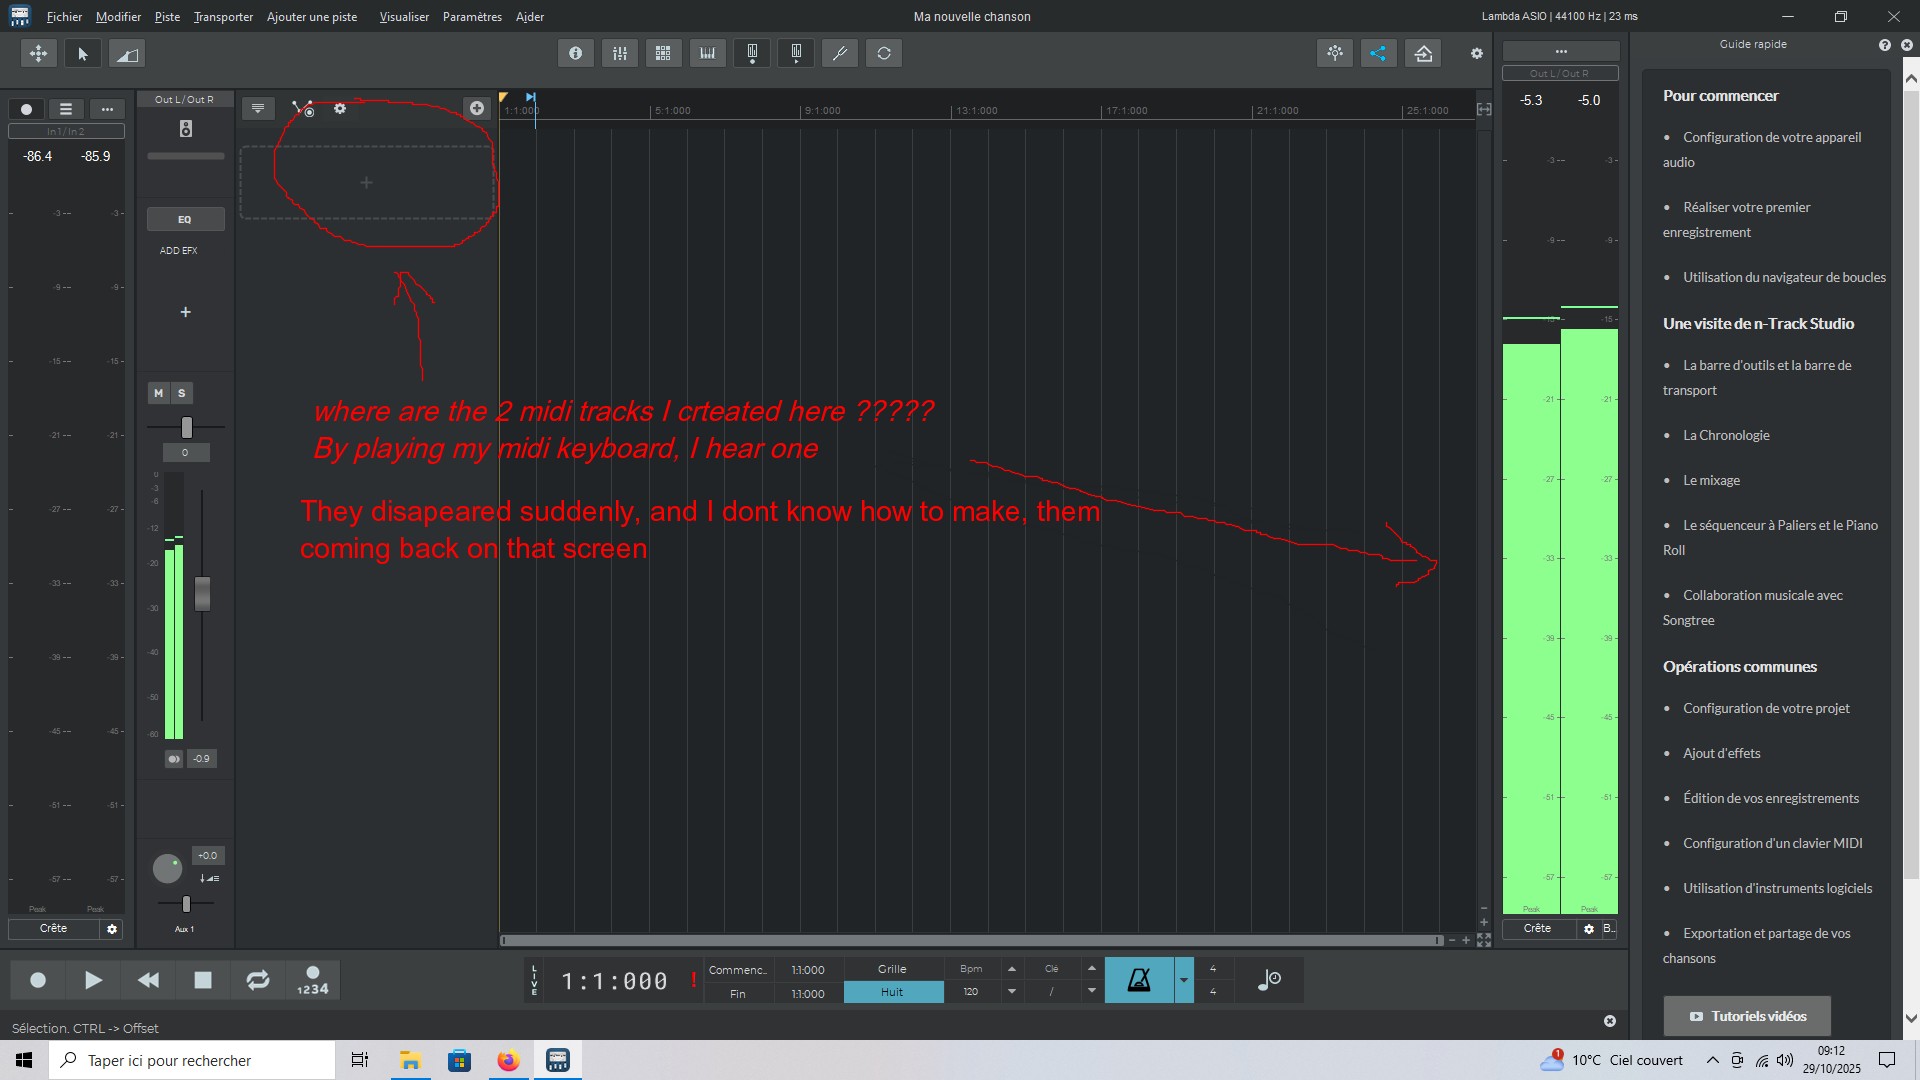The height and width of the screenshot is (1080, 1920).
Task: Toggle the Solo button on channel strip
Action: pos(182,393)
